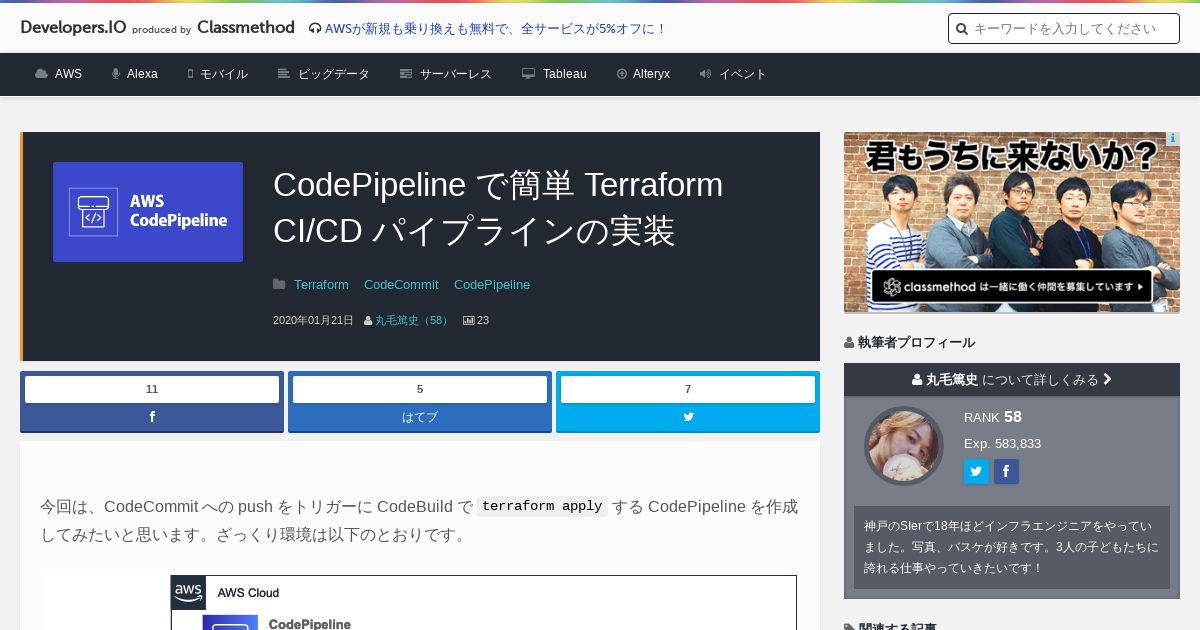Viewport: 1200px width, 630px height.
Task: Open the Alteryx category menu
Action: point(643,74)
